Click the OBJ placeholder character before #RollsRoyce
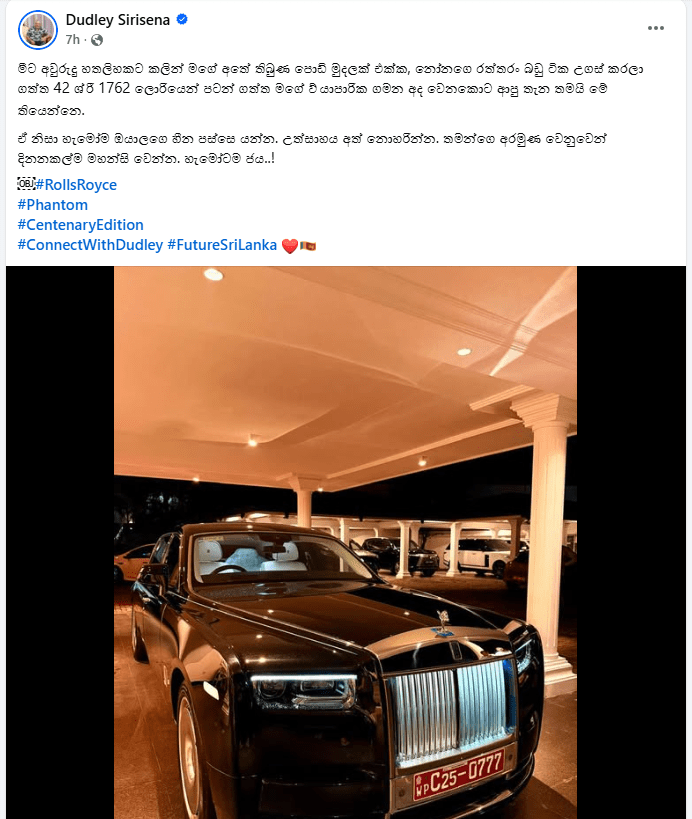 26,184
